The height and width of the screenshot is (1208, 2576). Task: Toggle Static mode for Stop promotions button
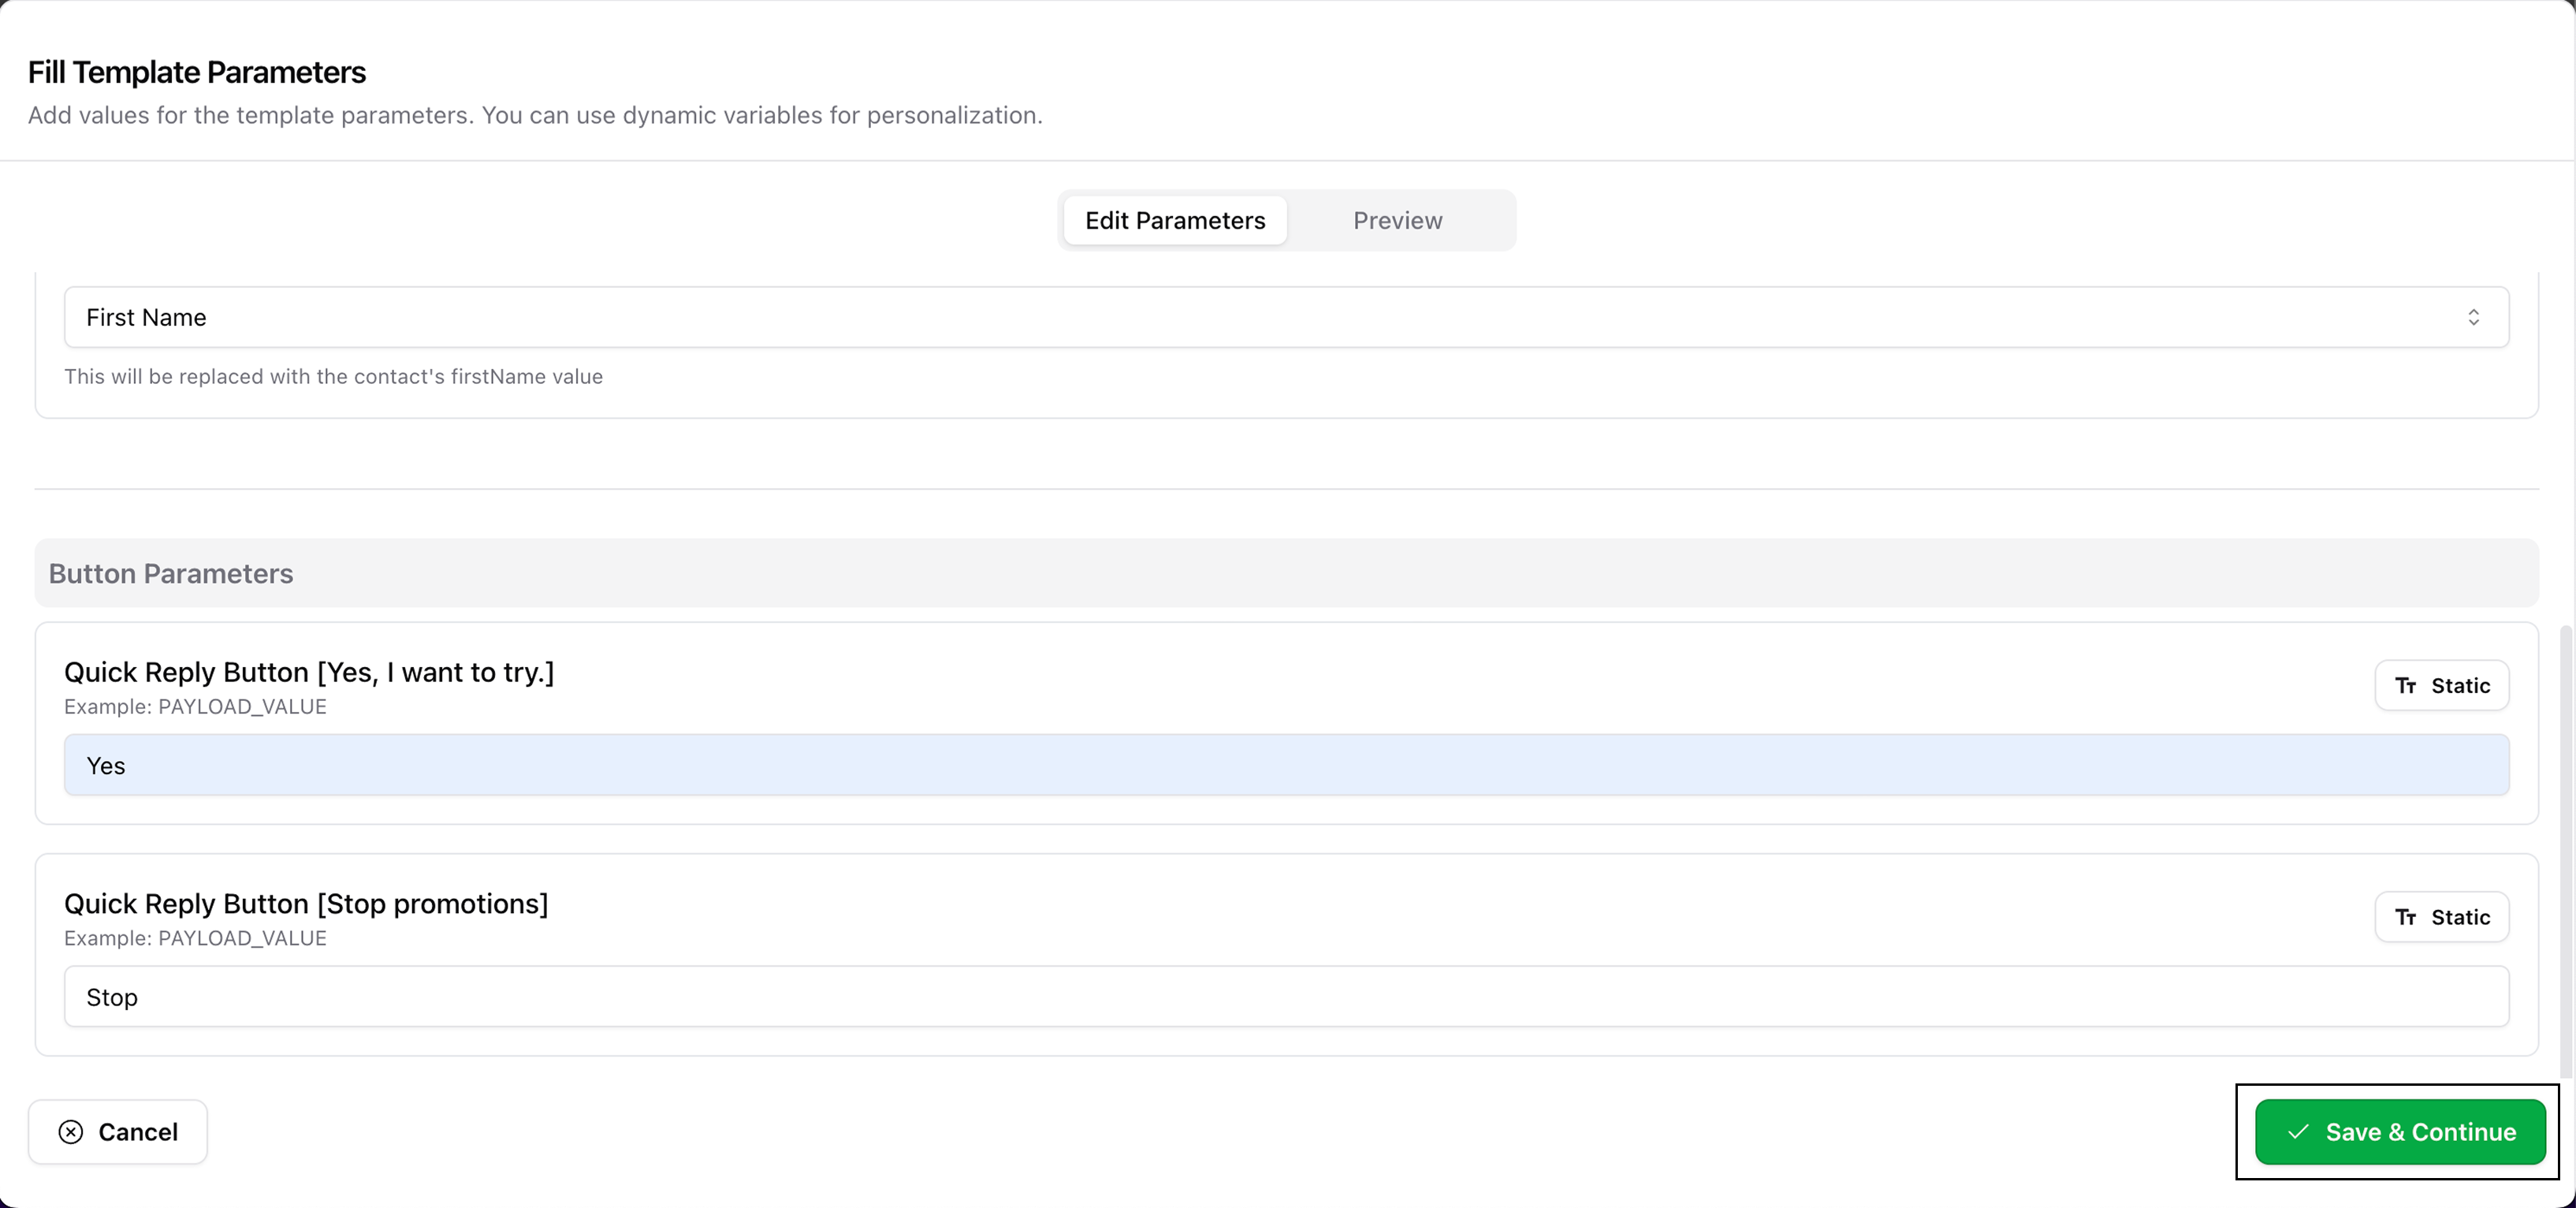(x=2441, y=917)
